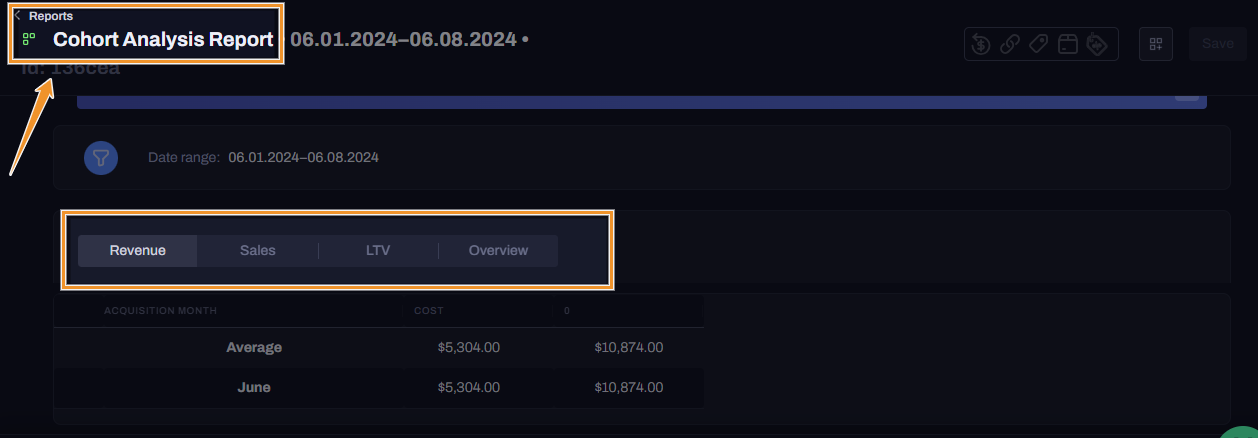1258x438 pixels.
Task: Click the Cost column header
Action: pos(429,311)
